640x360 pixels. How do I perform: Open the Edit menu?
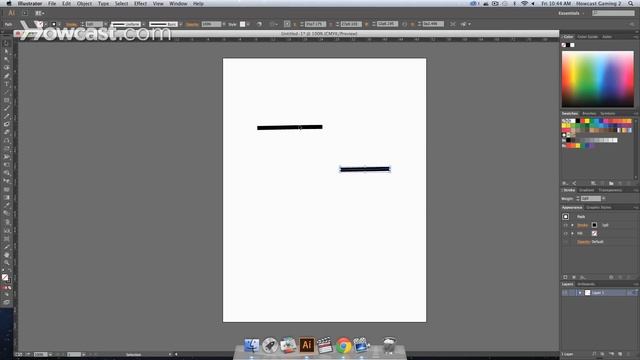tap(67, 3)
